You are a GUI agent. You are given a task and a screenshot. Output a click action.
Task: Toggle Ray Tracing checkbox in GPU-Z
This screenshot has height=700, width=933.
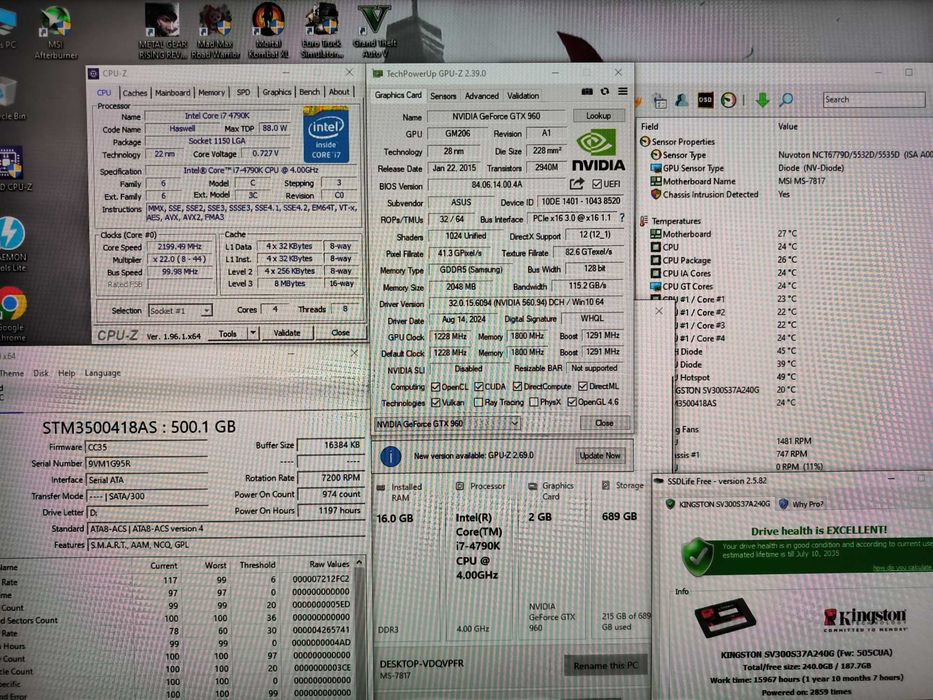pyautogui.click(x=478, y=402)
